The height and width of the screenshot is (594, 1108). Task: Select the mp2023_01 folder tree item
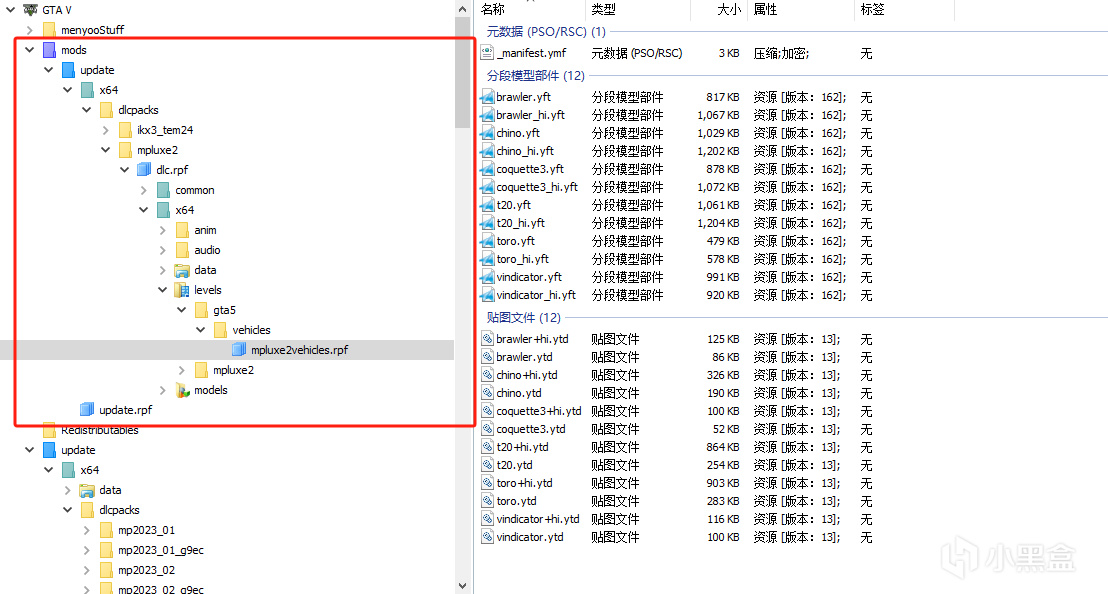tap(146, 530)
